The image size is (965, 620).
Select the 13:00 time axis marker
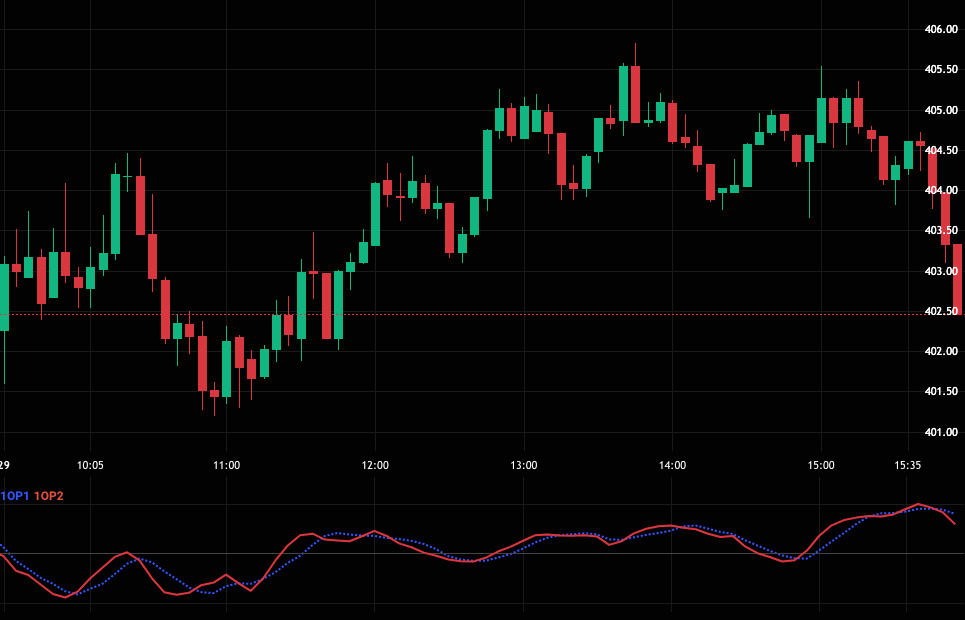pyautogui.click(x=524, y=465)
